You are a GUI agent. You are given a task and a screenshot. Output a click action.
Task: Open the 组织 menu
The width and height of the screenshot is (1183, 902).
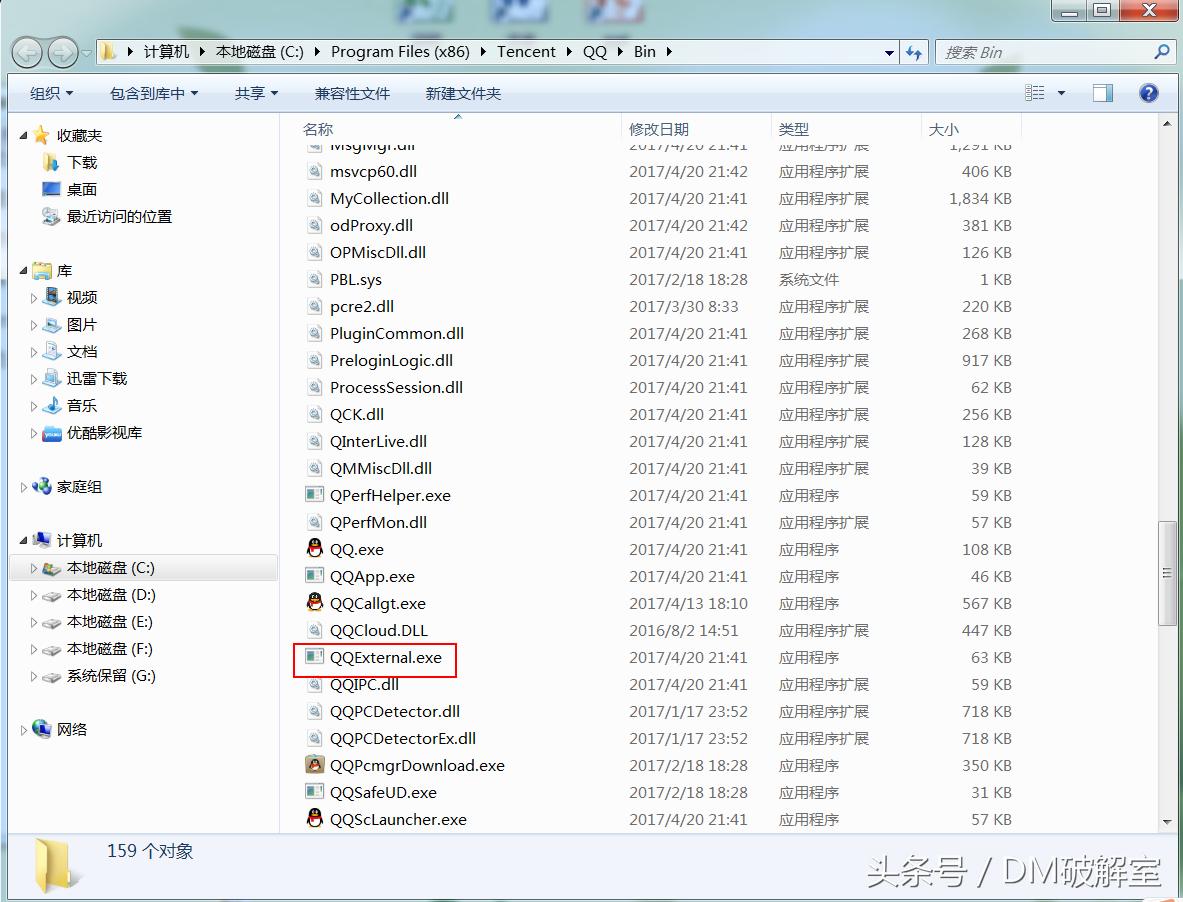click(51, 94)
